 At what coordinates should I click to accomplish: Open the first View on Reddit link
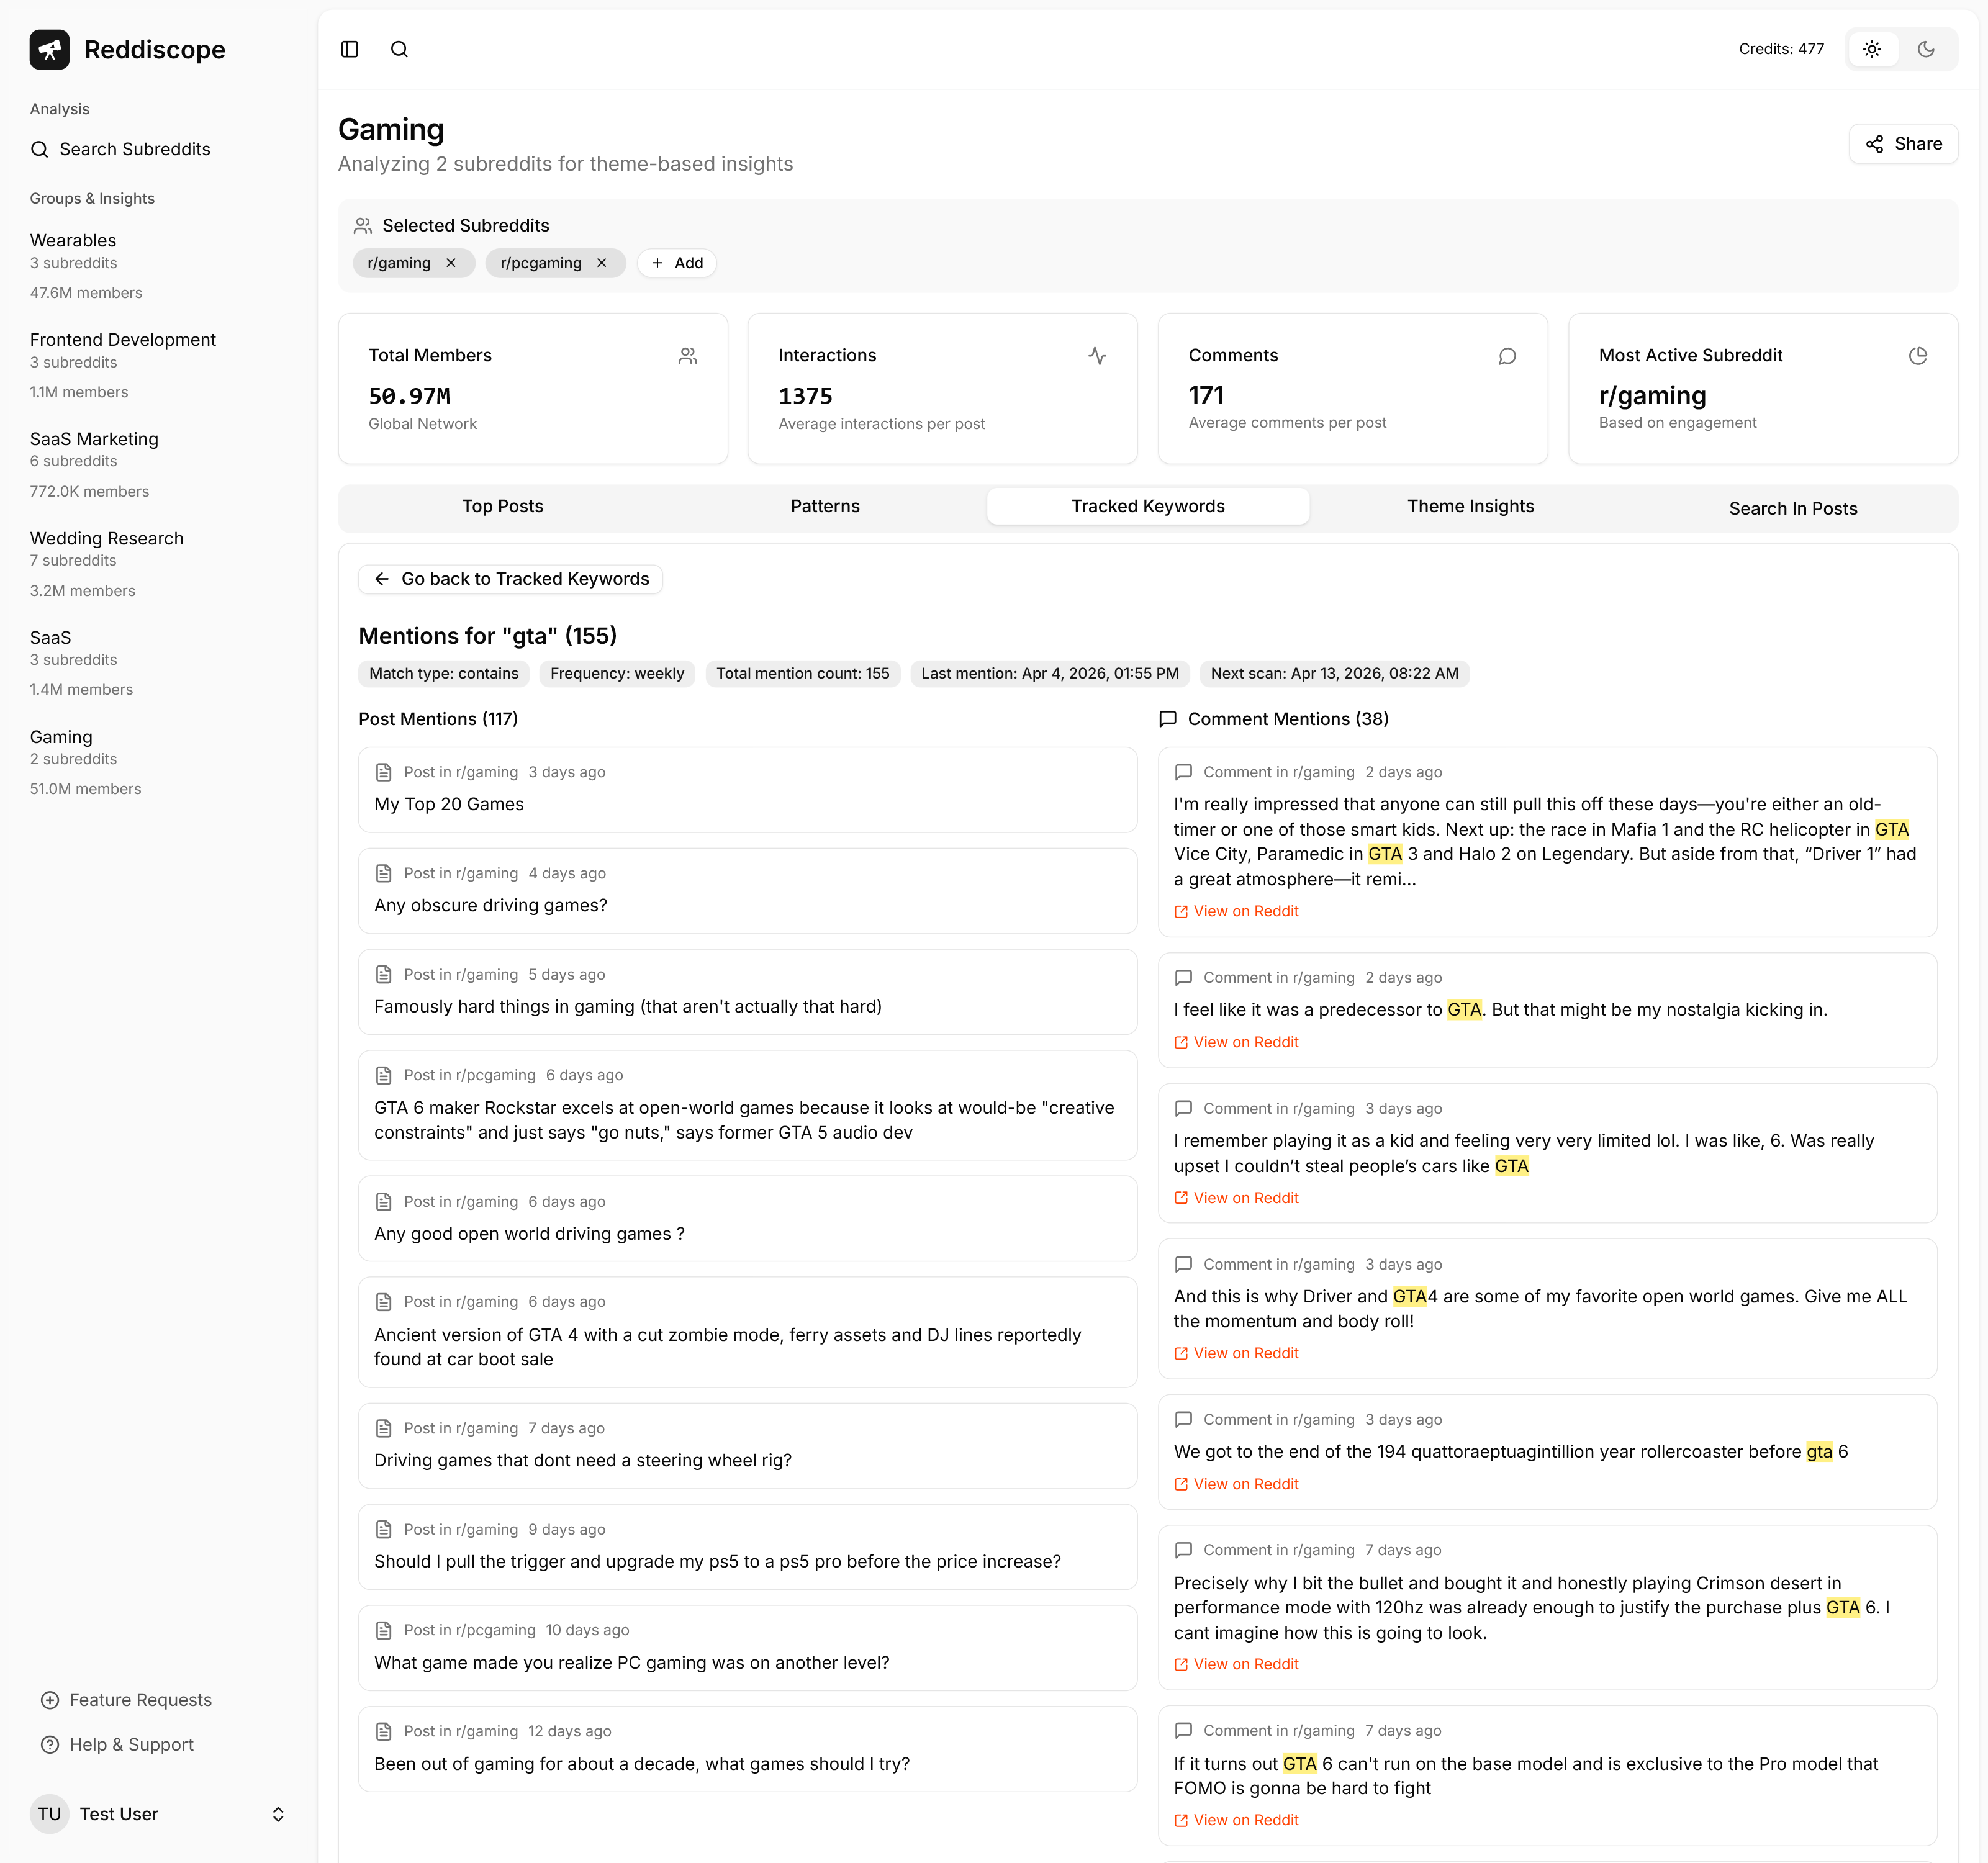[1235, 911]
